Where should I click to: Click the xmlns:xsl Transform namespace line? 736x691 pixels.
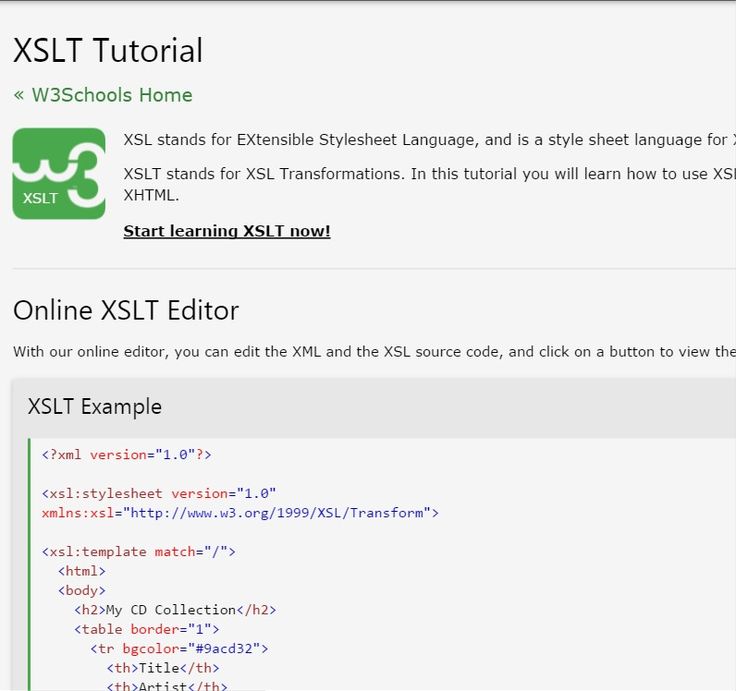coord(240,513)
